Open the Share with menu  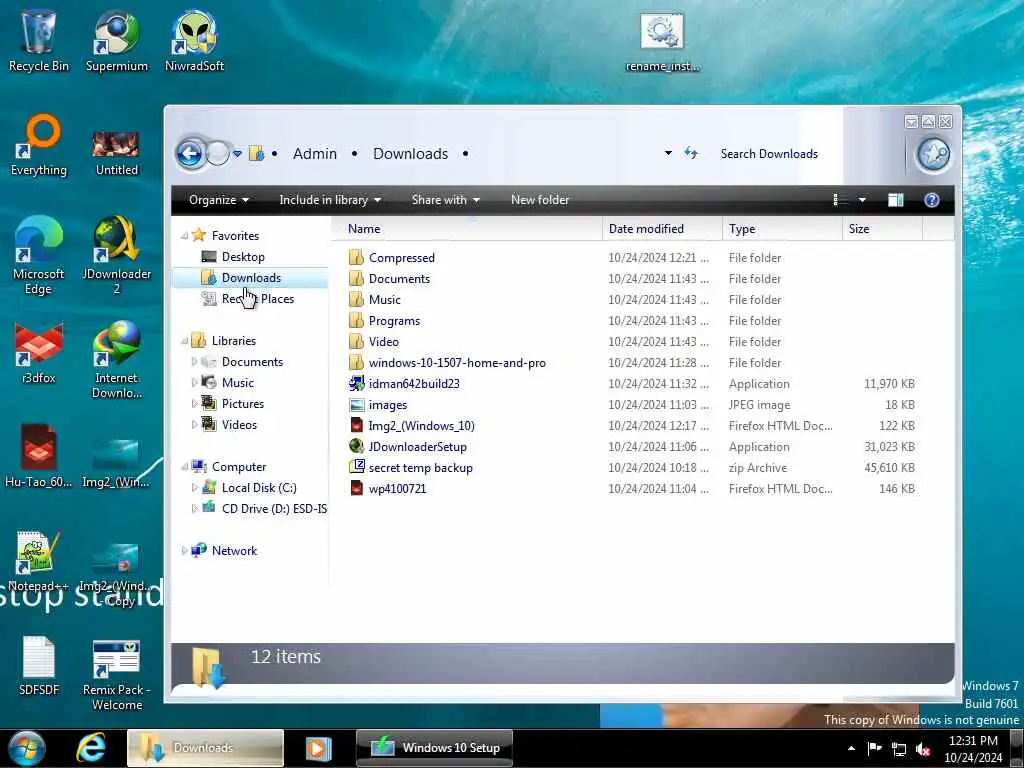coord(445,200)
